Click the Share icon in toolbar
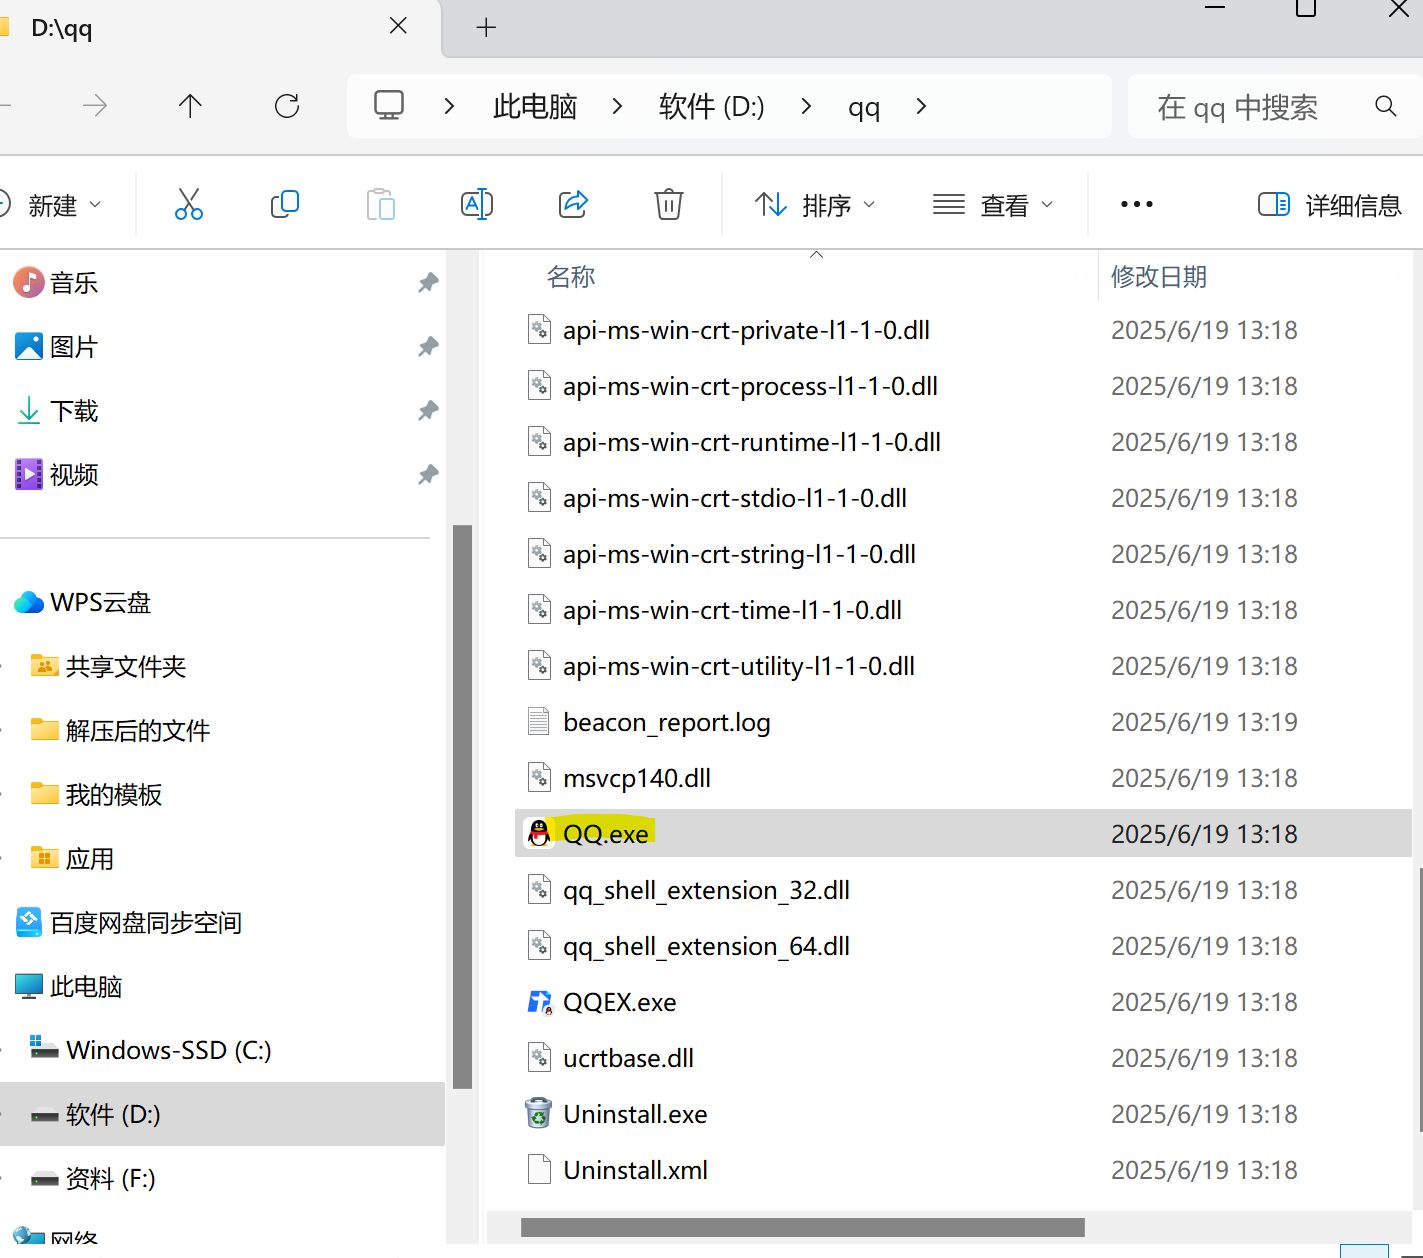The width and height of the screenshot is (1423, 1258). pyautogui.click(x=573, y=204)
